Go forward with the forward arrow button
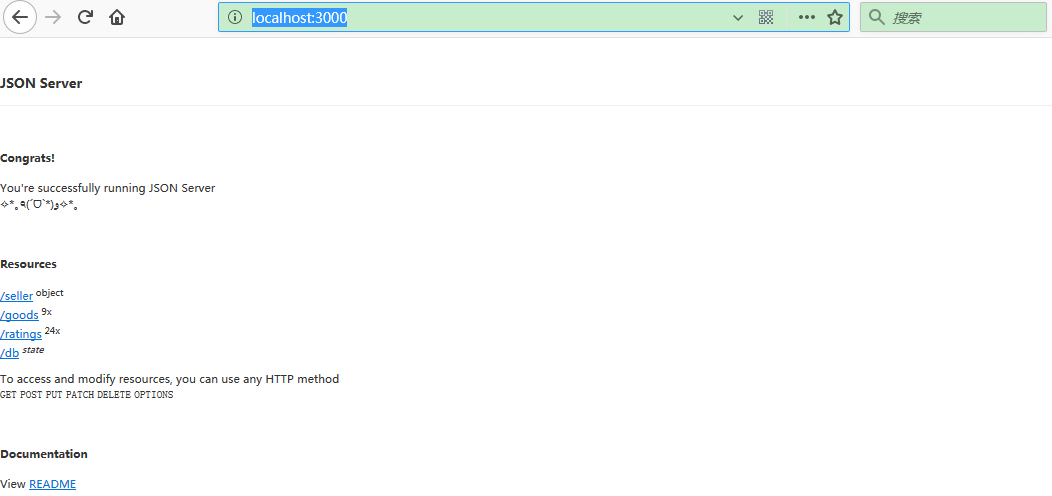 pos(53,17)
